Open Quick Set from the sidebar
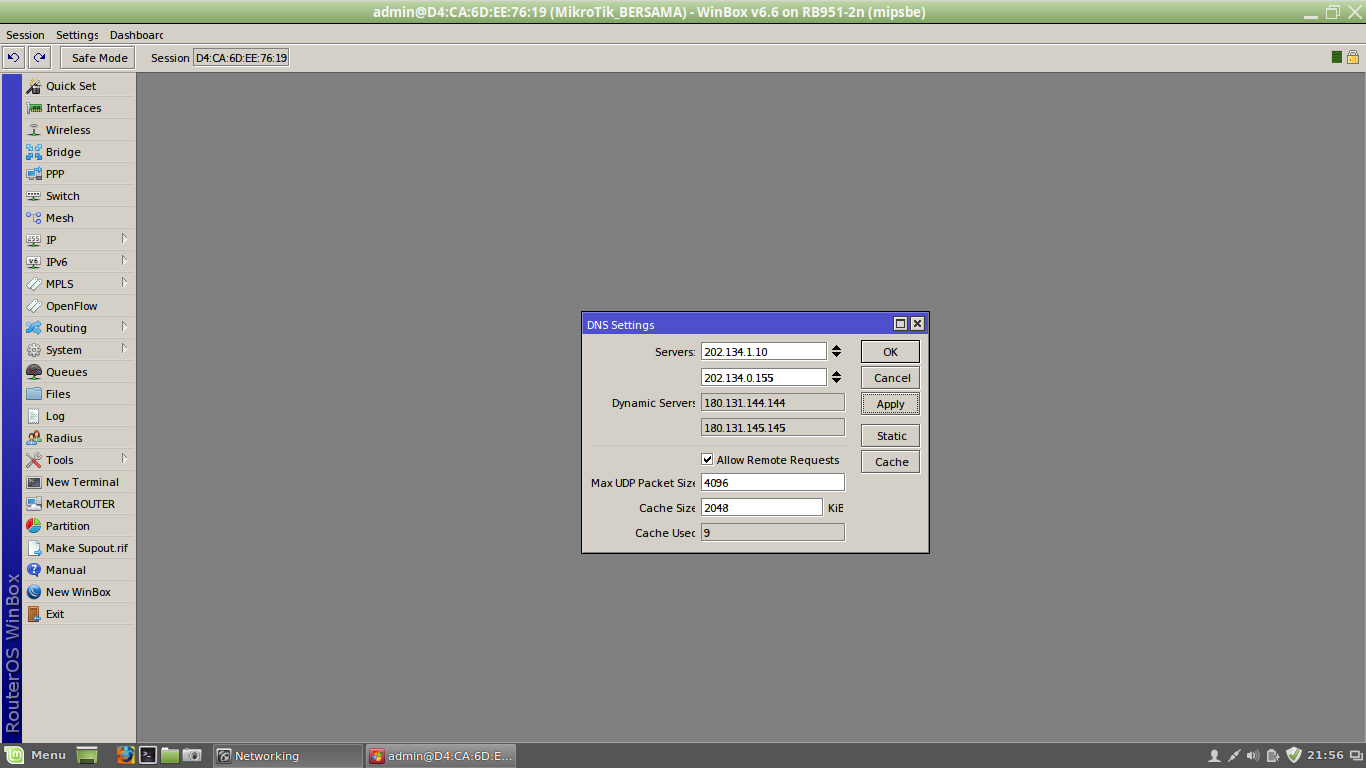The width and height of the screenshot is (1366, 768). tap(79, 86)
